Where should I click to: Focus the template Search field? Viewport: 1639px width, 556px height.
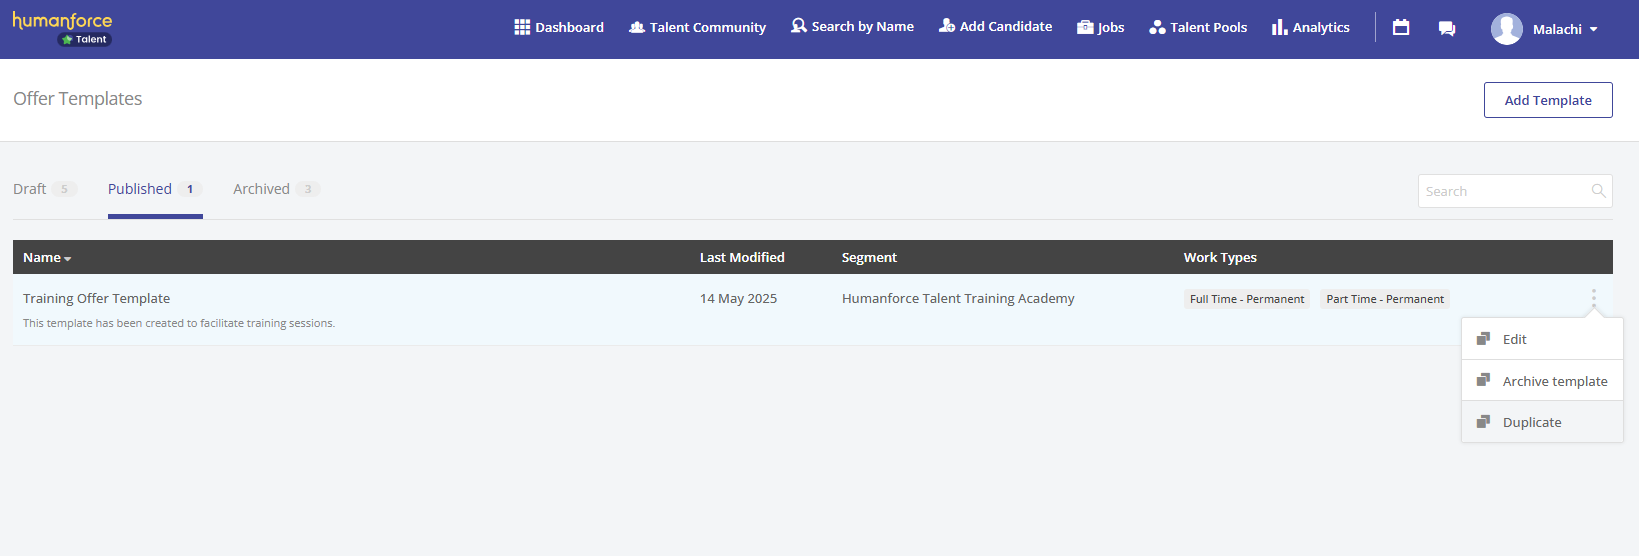pos(1503,191)
